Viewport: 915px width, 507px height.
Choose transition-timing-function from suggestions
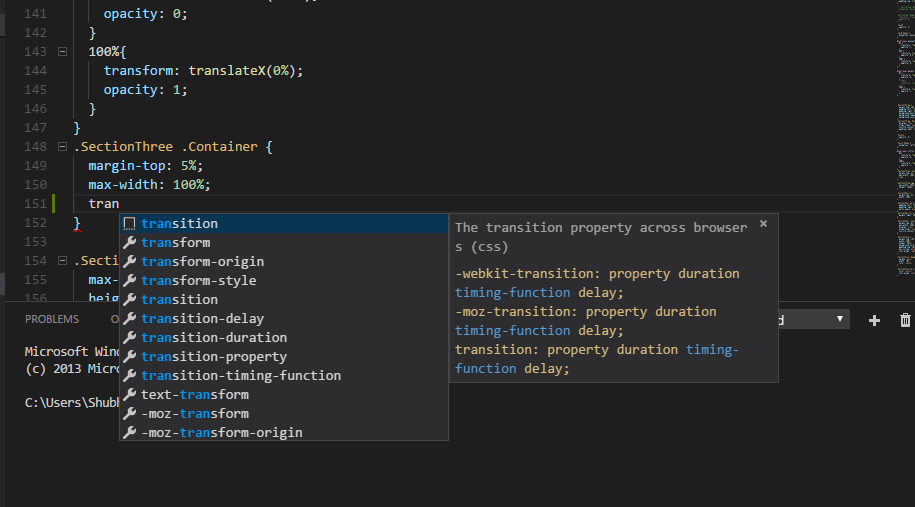click(284, 375)
